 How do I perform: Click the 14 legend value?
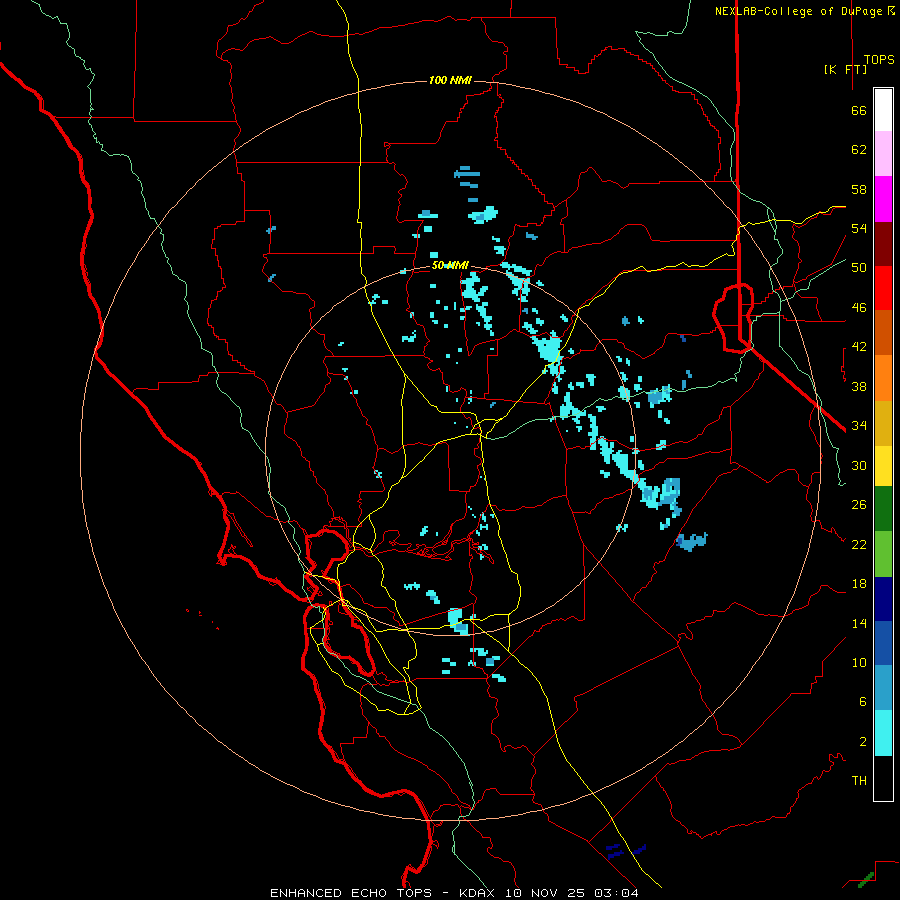click(859, 623)
